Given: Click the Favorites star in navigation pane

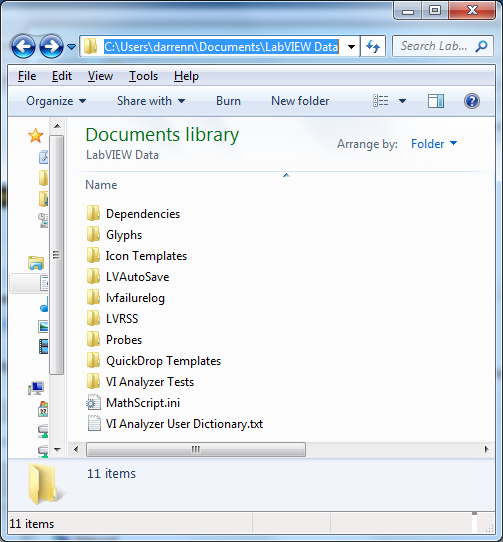Looking at the screenshot, I should click(36, 136).
